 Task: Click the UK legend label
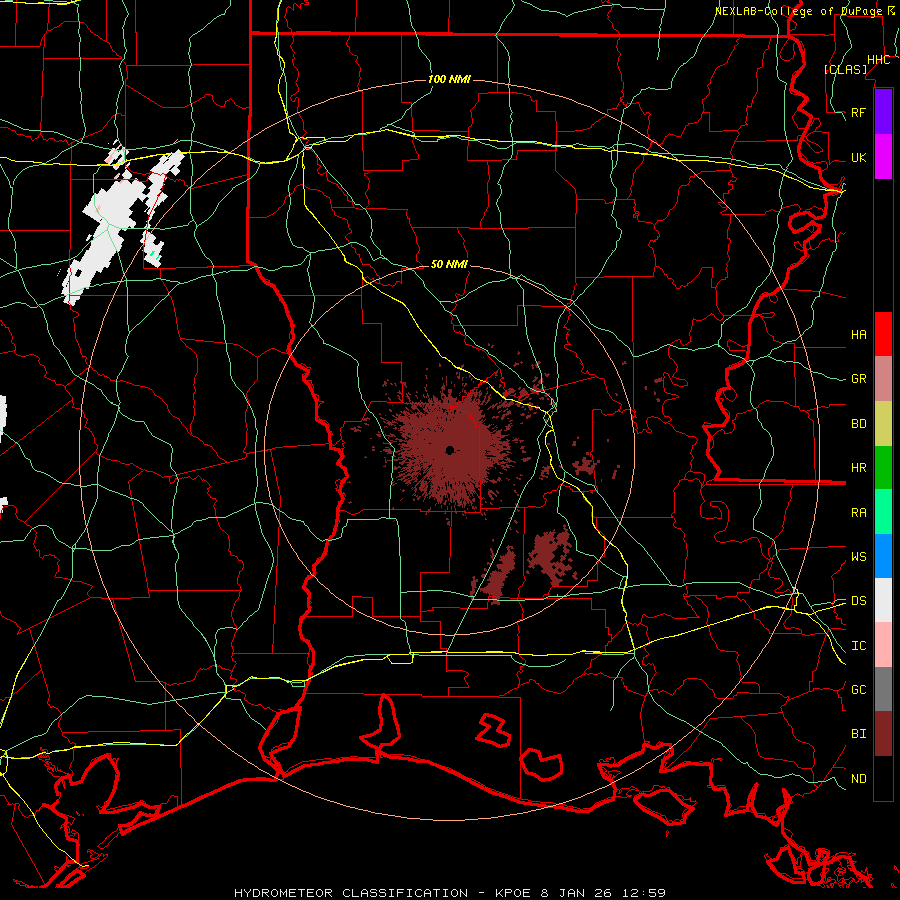pyautogui.click(x=858, y=157)
